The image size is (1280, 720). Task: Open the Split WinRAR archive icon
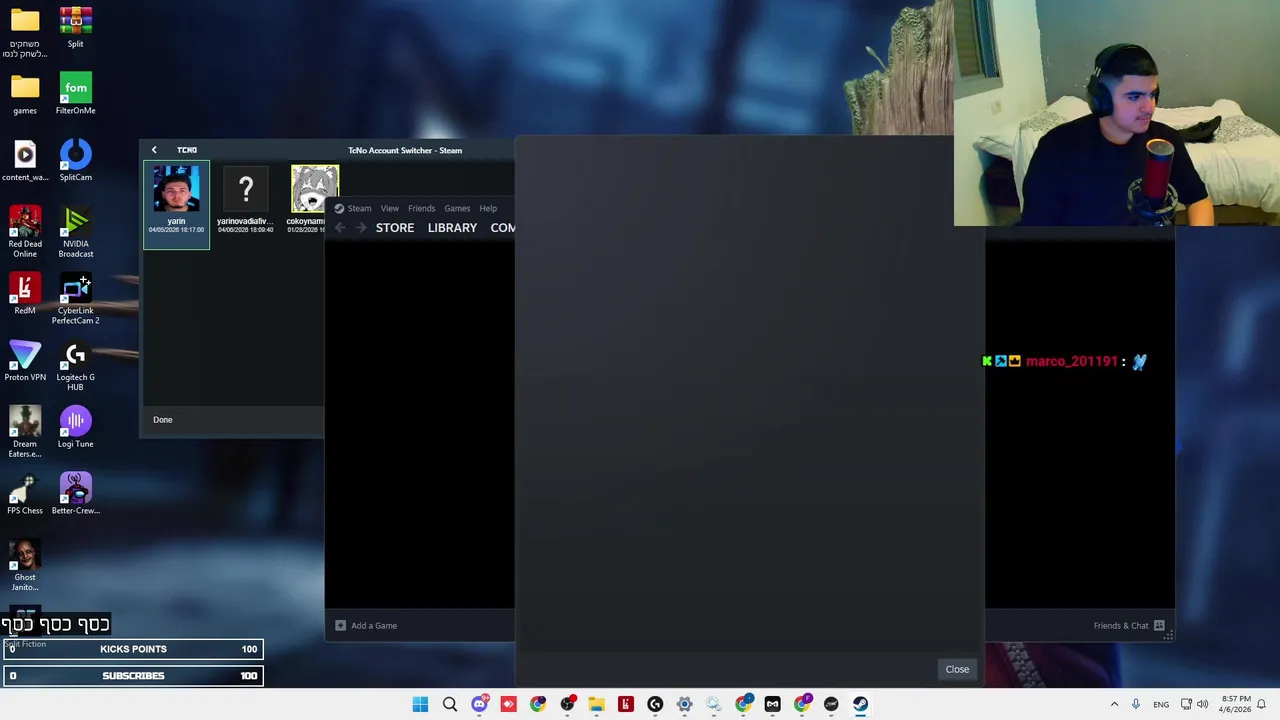(x=75, y=27)
